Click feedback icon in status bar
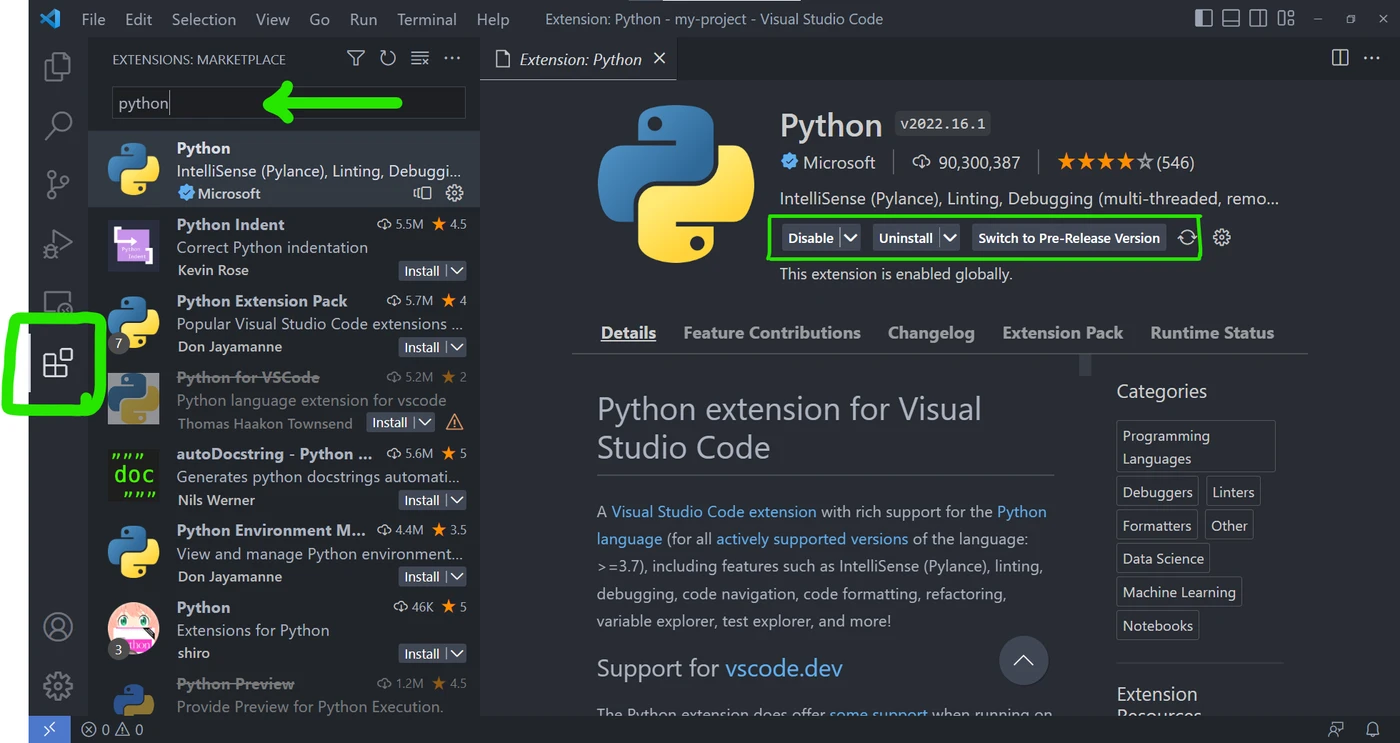 pyautogui.click(x=1336, y=730)
